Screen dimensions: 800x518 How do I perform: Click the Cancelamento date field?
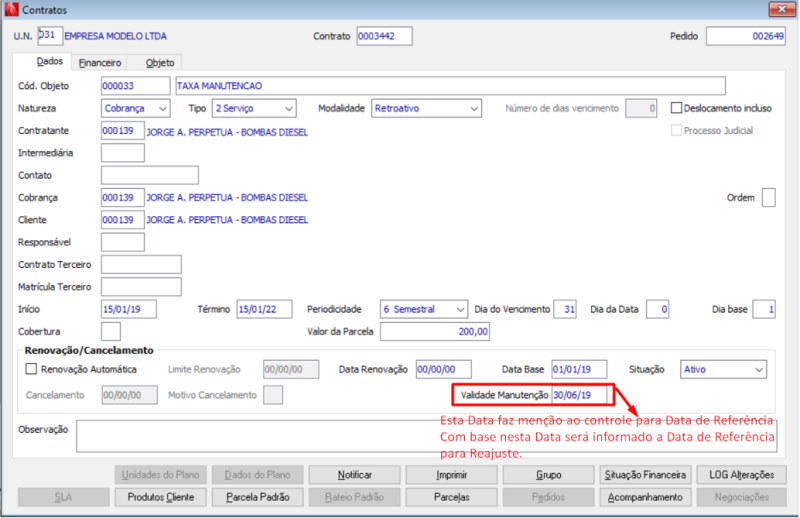point(130,395)
